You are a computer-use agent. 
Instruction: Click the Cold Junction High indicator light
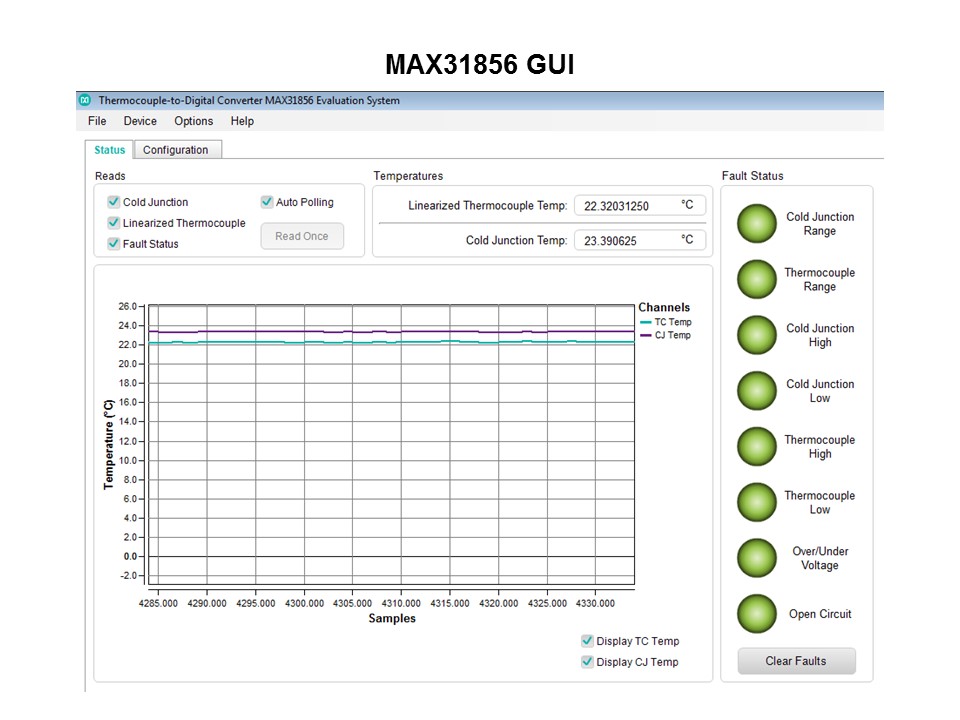coord(757,336)
